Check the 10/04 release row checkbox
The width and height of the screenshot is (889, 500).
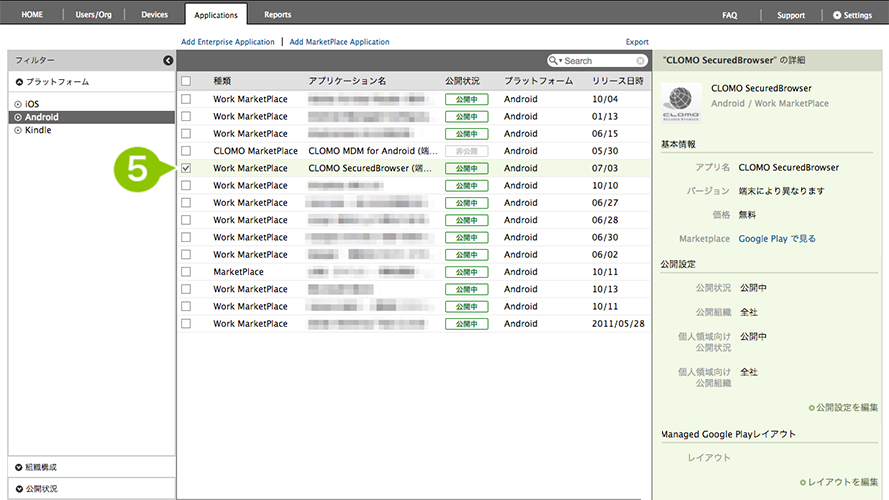pos(186,99)
